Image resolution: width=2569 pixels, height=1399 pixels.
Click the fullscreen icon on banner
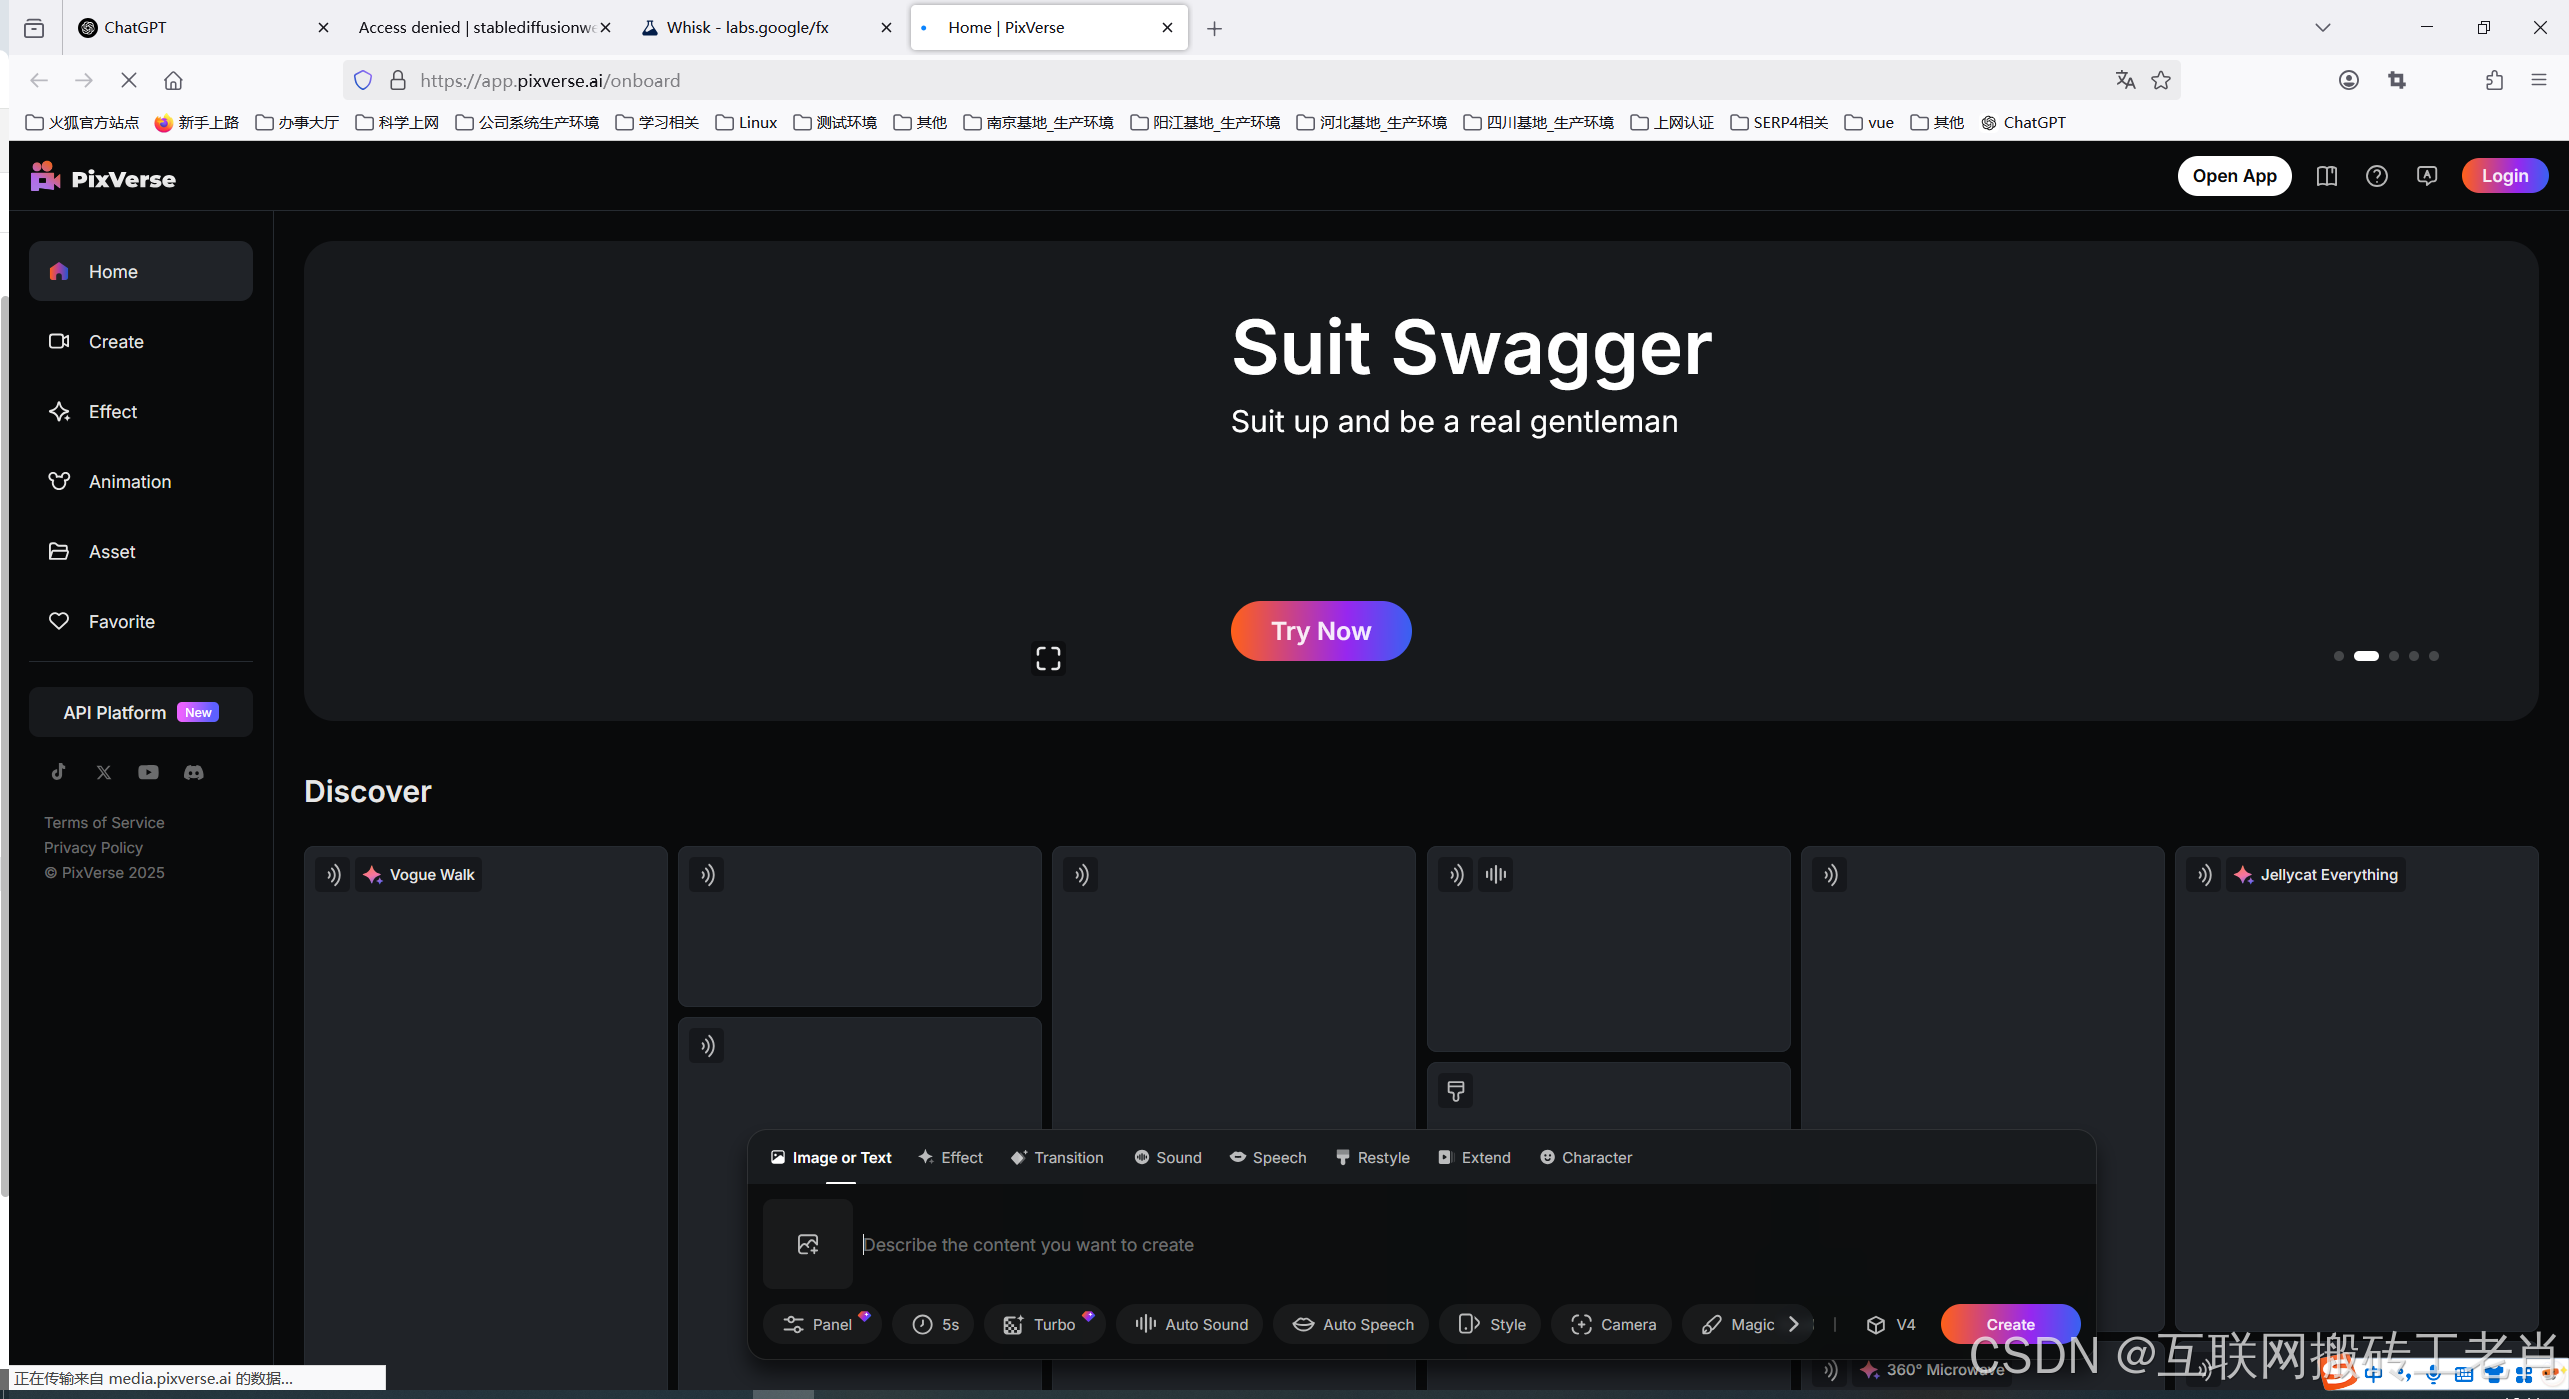[1048, 658]
